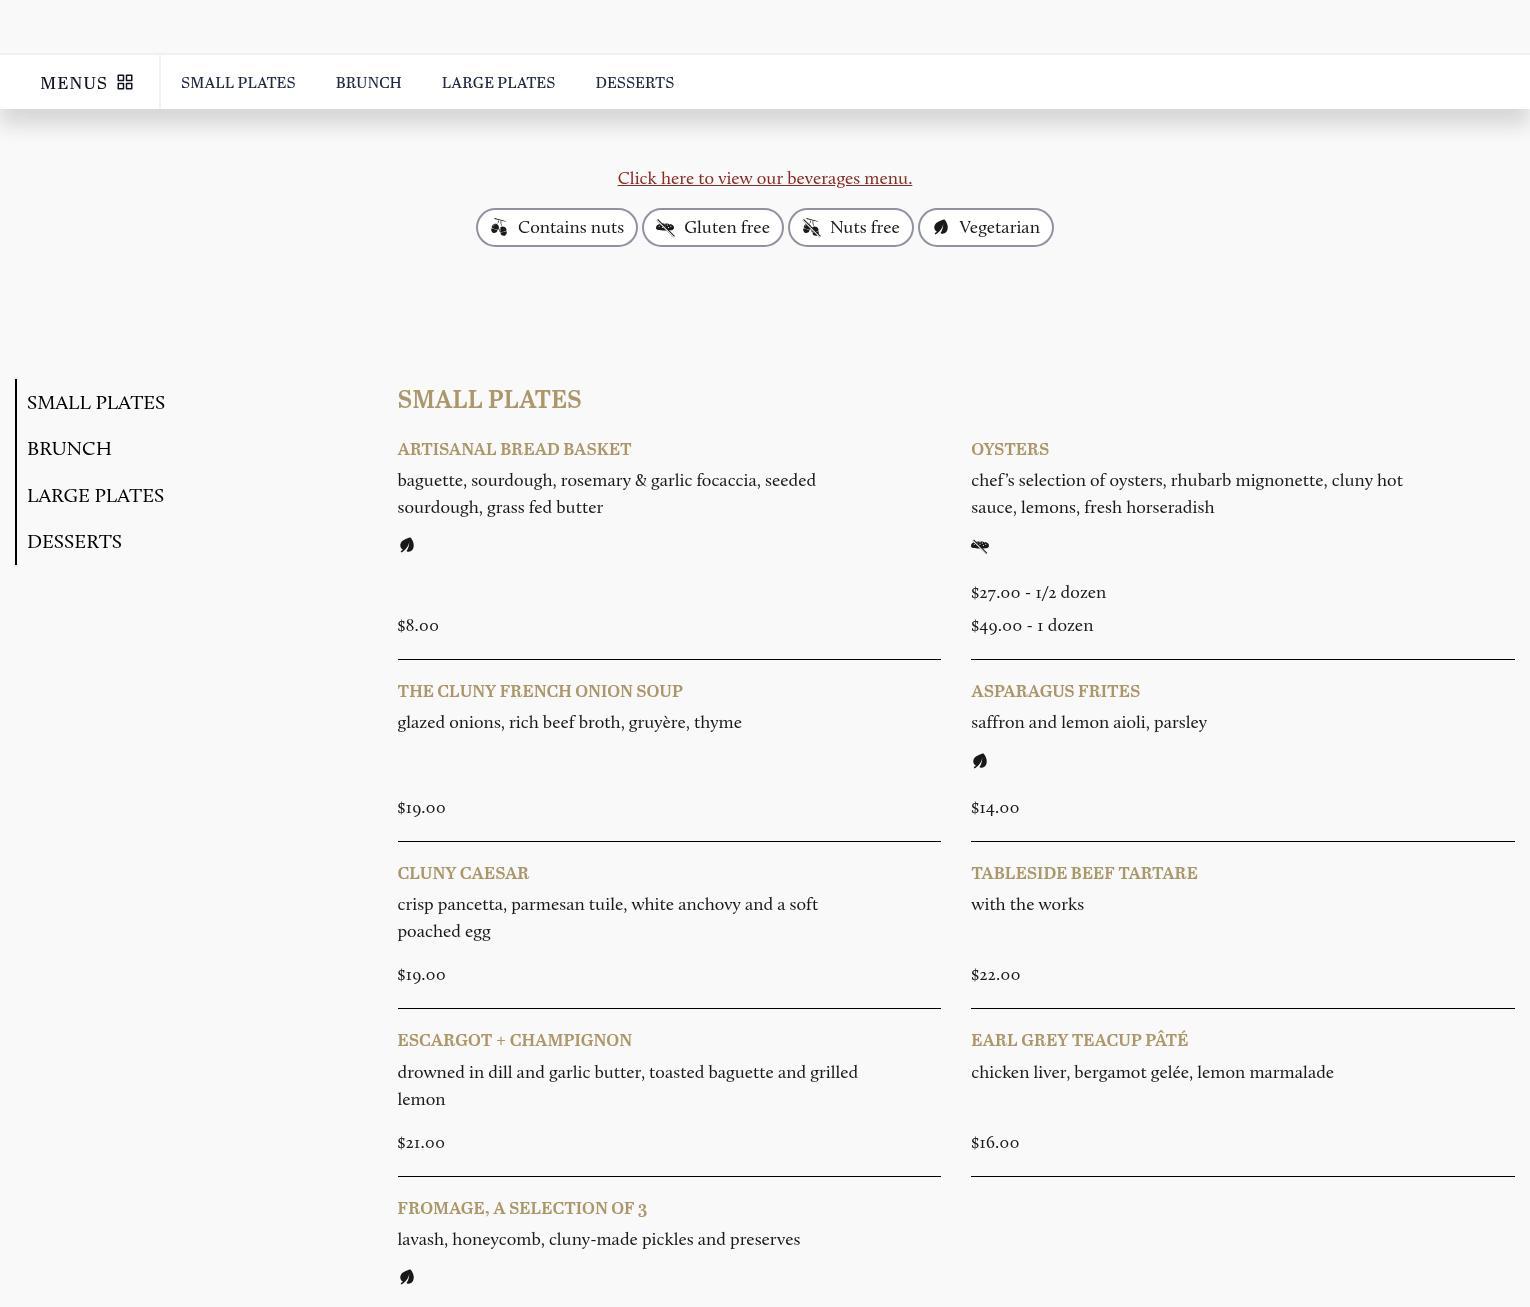The image size is (1530, 1307).
Task: Click gluten free icon under Oysters
Action: 980,546
